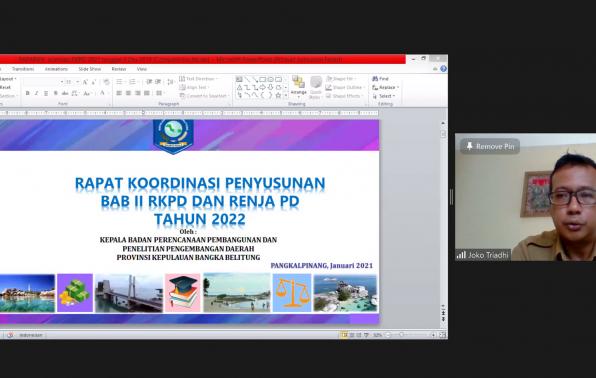Open Quick Styles gallery
The height and width of the screenshot is (378, 596).
tap(316, 87)
